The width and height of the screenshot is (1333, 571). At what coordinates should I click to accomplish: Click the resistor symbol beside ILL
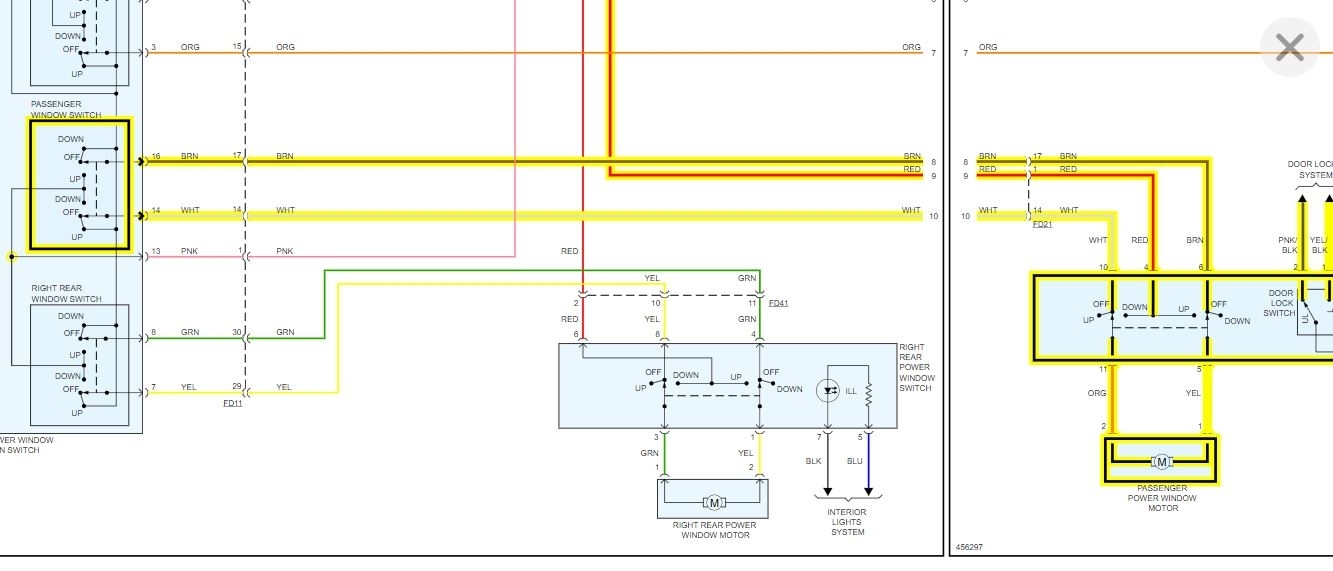tap(868, 392)
